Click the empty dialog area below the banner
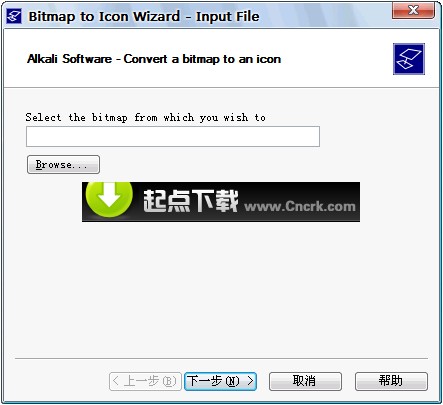 221,290
